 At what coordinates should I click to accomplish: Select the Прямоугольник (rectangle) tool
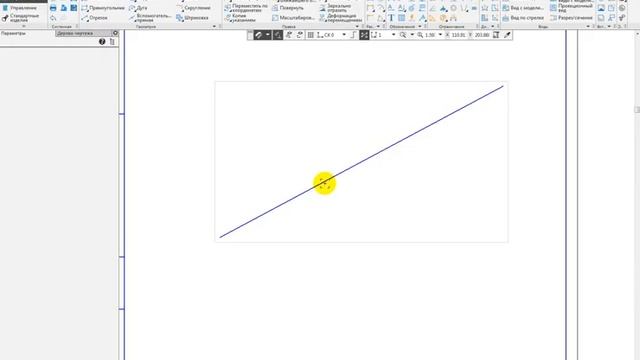[x=103, y=8]
